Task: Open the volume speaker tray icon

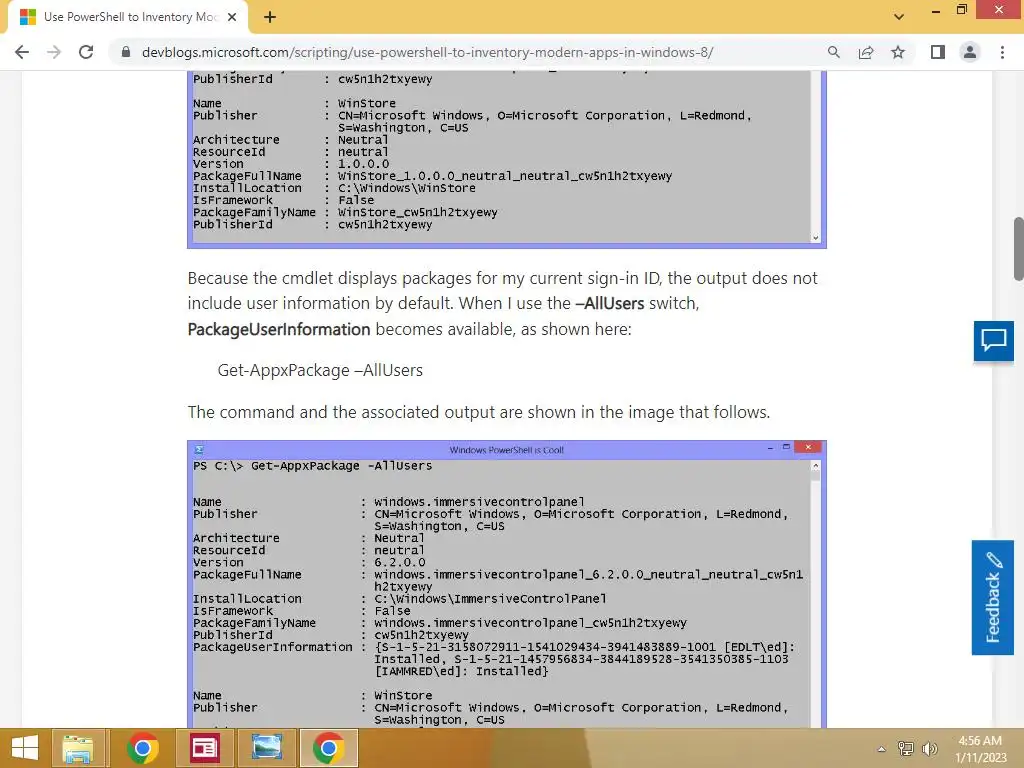Action: pyautogui.click(x=930, y=749)
